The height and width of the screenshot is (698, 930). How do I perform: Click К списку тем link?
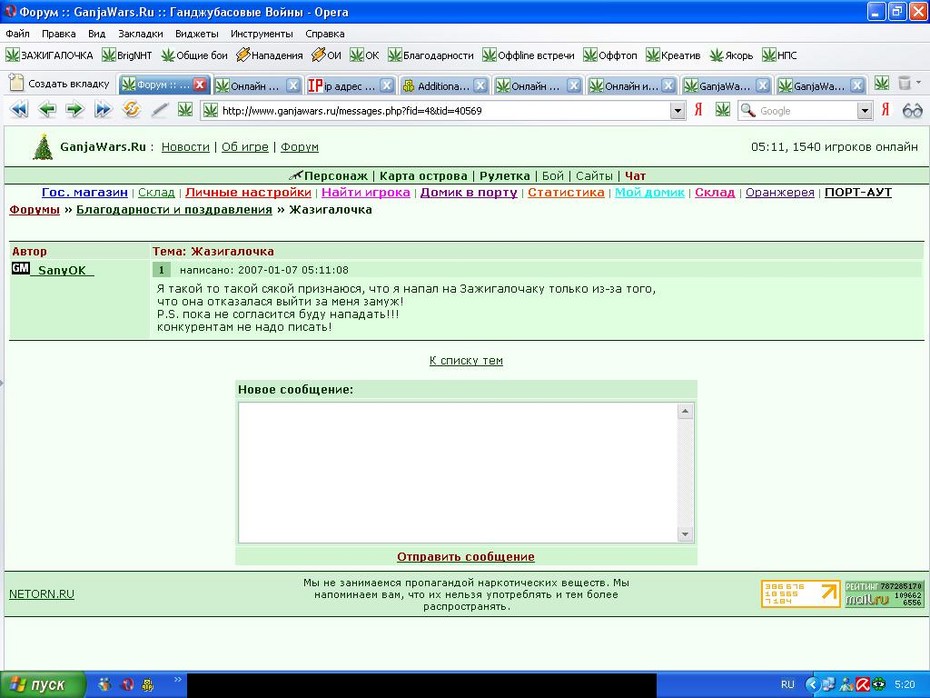point(466,361)
